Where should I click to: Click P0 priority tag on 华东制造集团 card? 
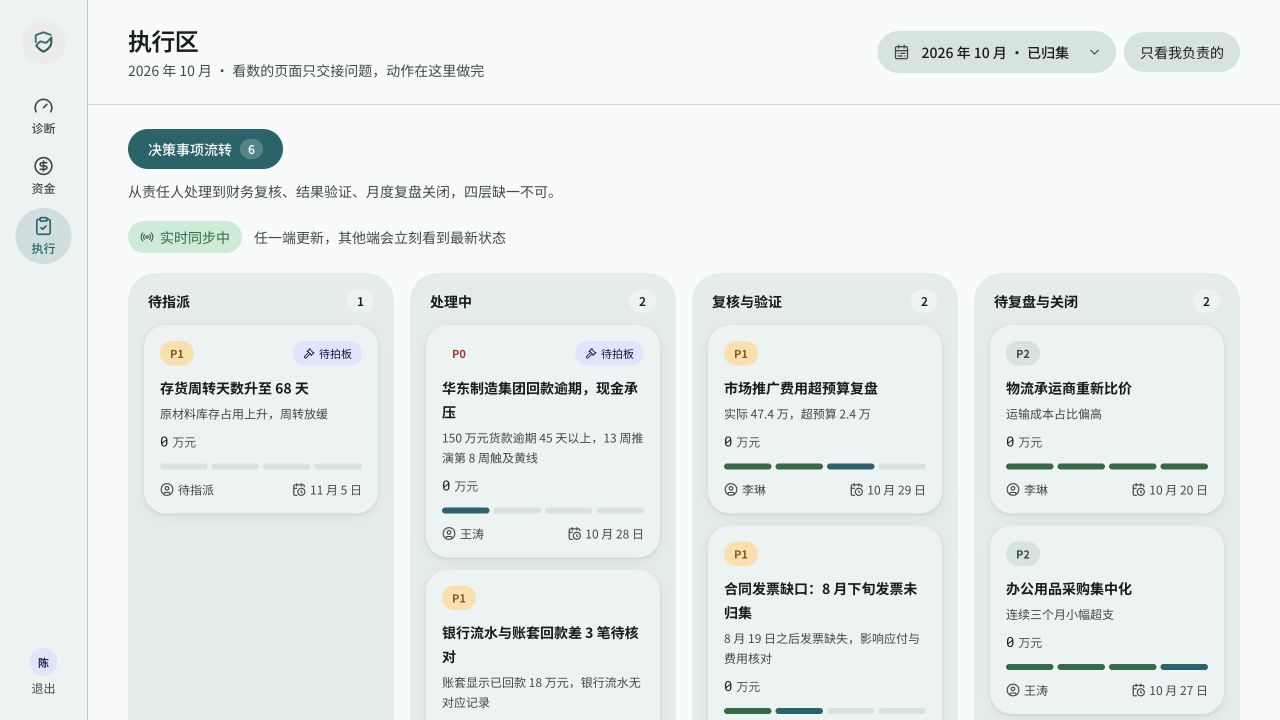pos(459,353)
